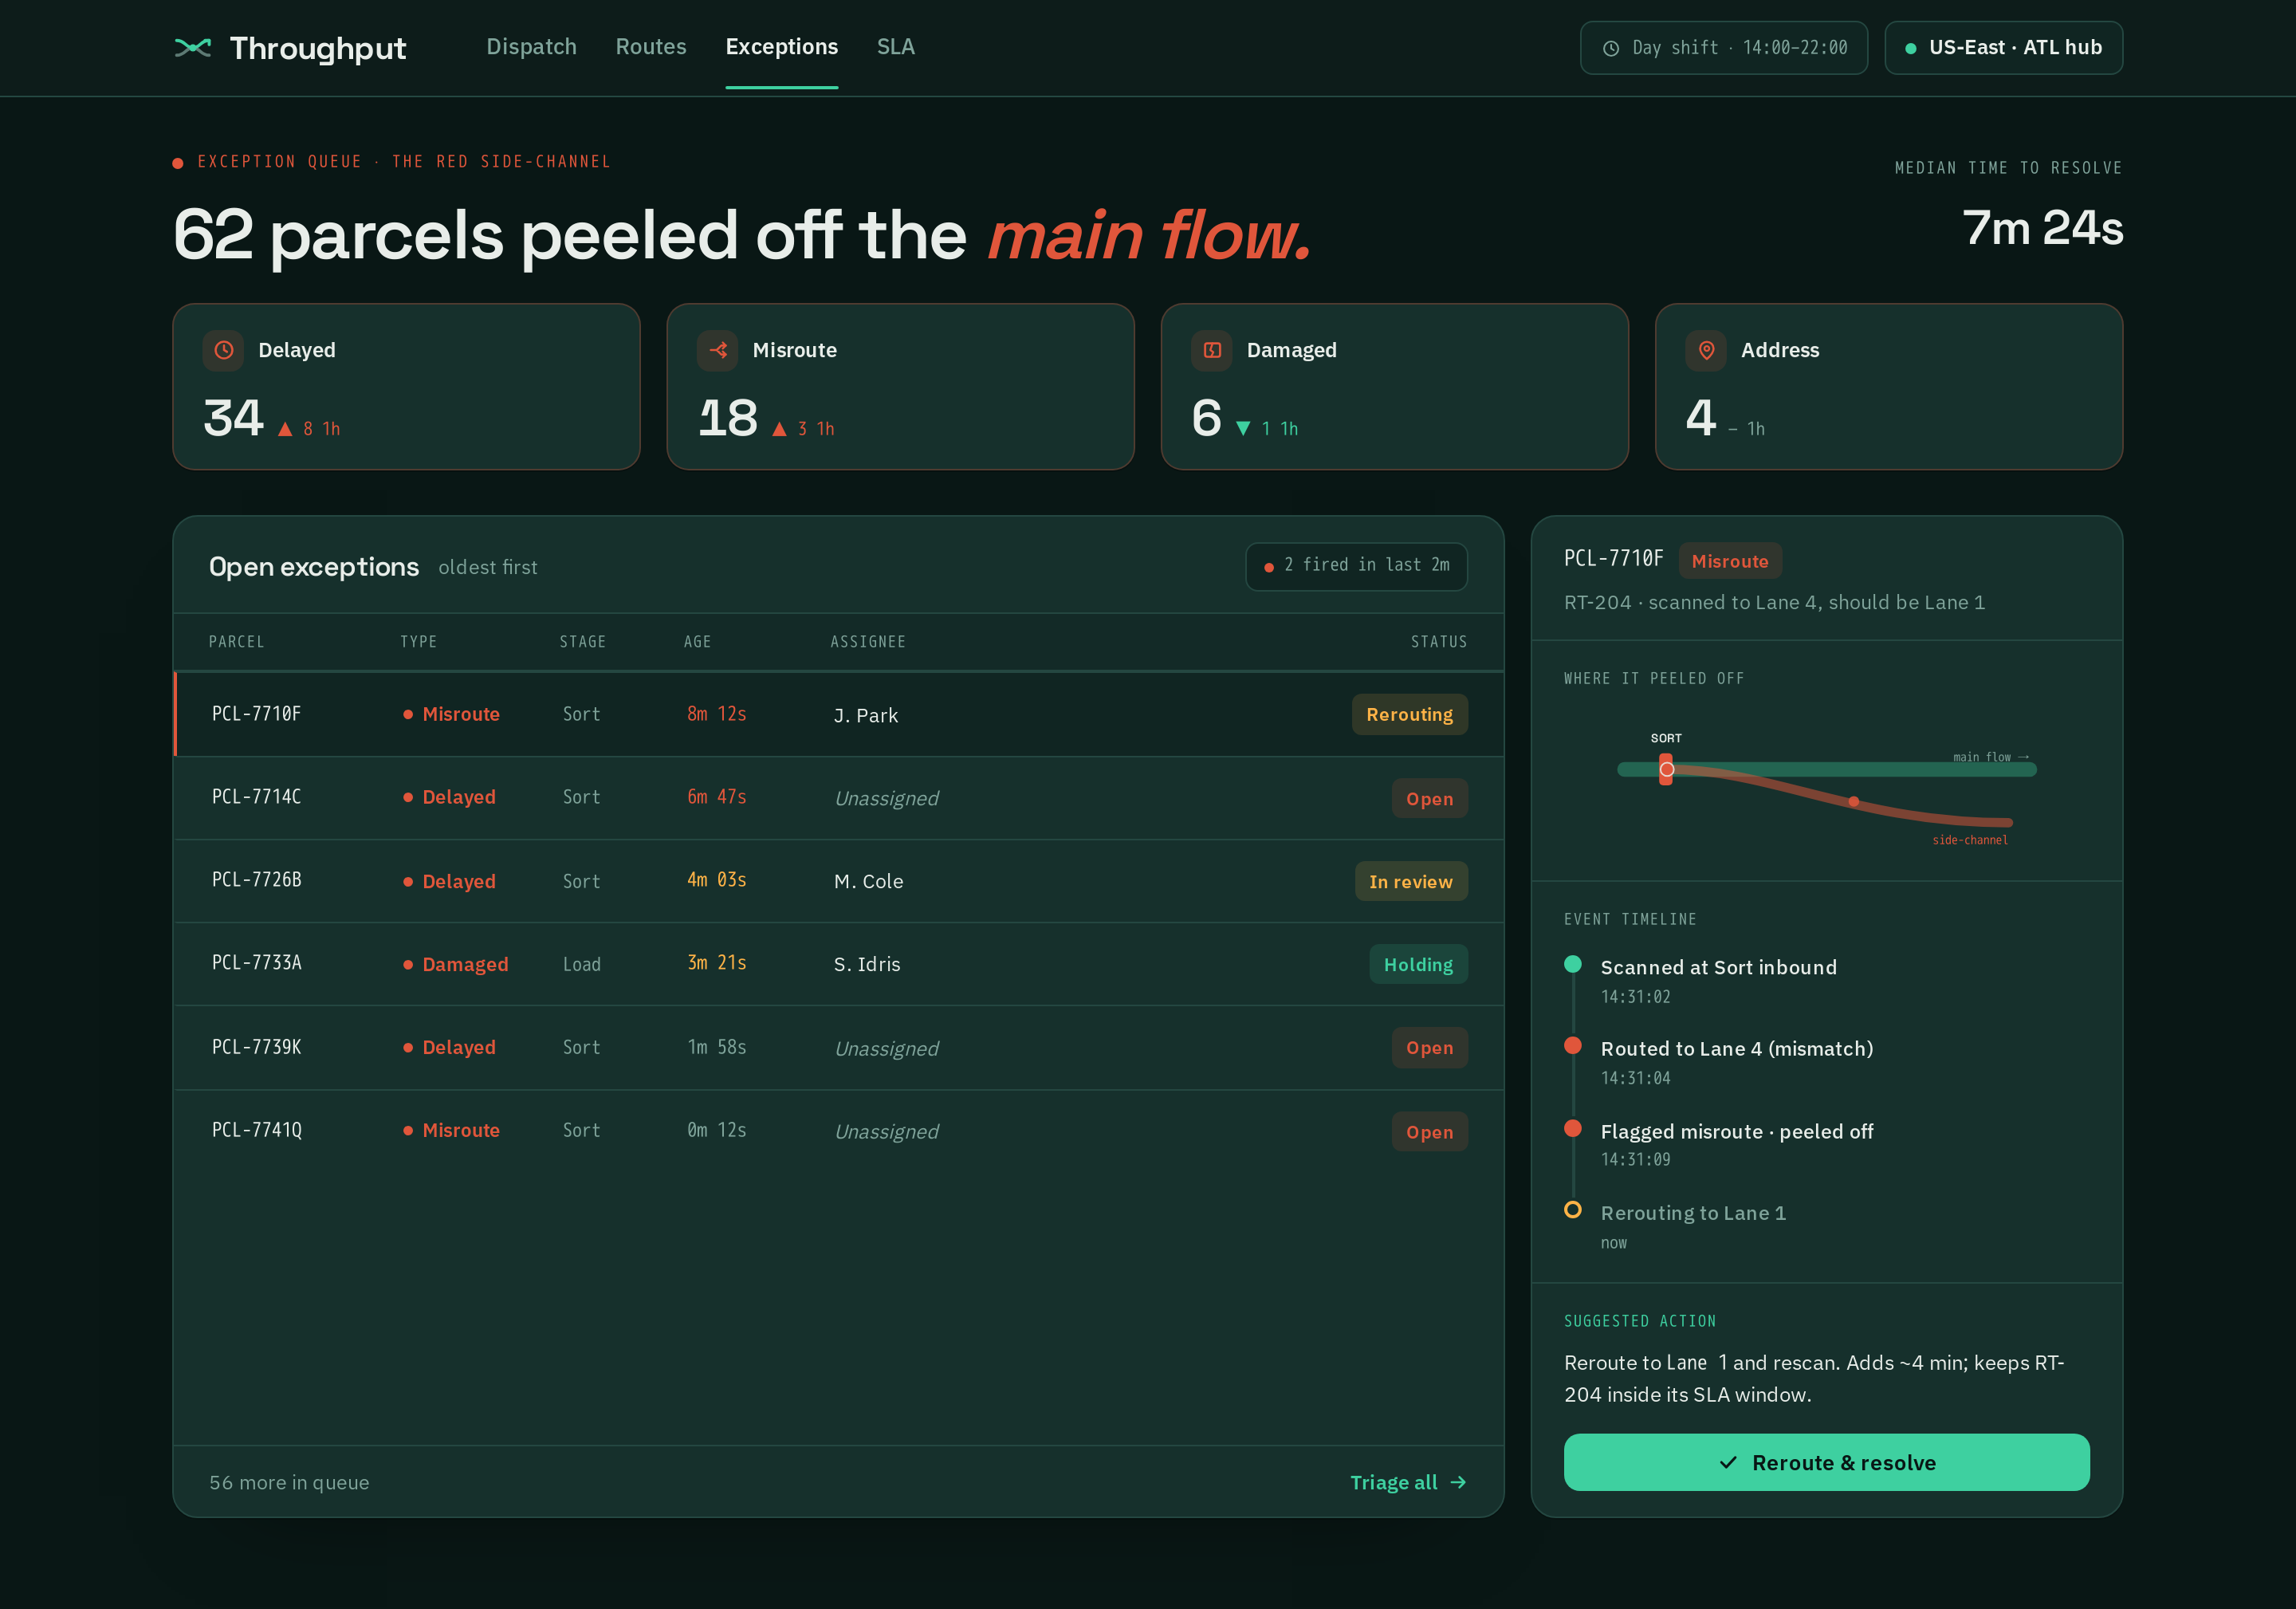Click the arrow icon beside Triage all

(x=1458, y=1482)
